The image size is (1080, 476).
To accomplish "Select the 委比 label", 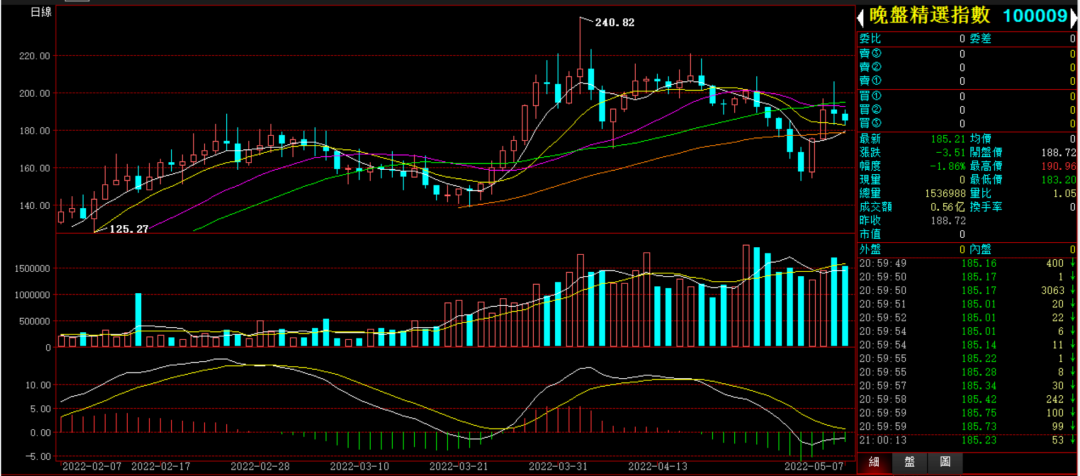I will point(869,39).
